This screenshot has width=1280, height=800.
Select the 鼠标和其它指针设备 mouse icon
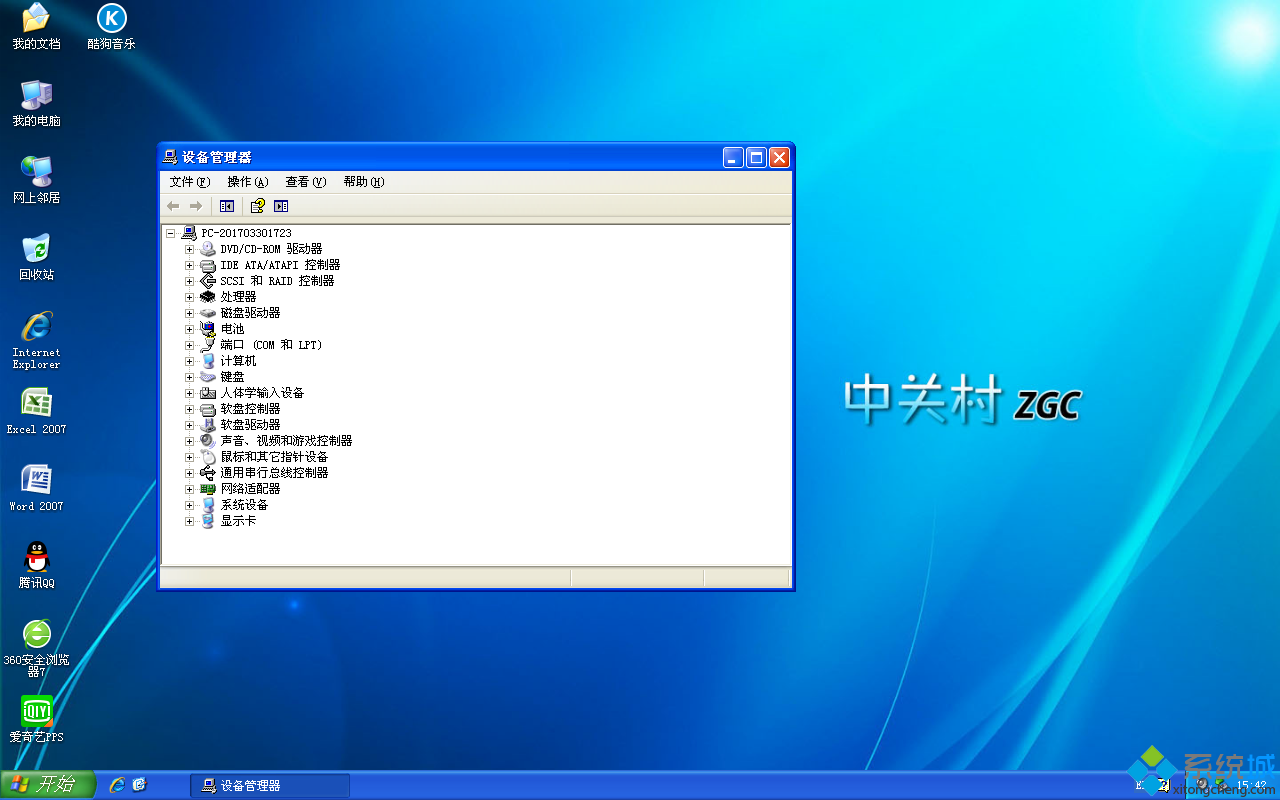[208, 457]
